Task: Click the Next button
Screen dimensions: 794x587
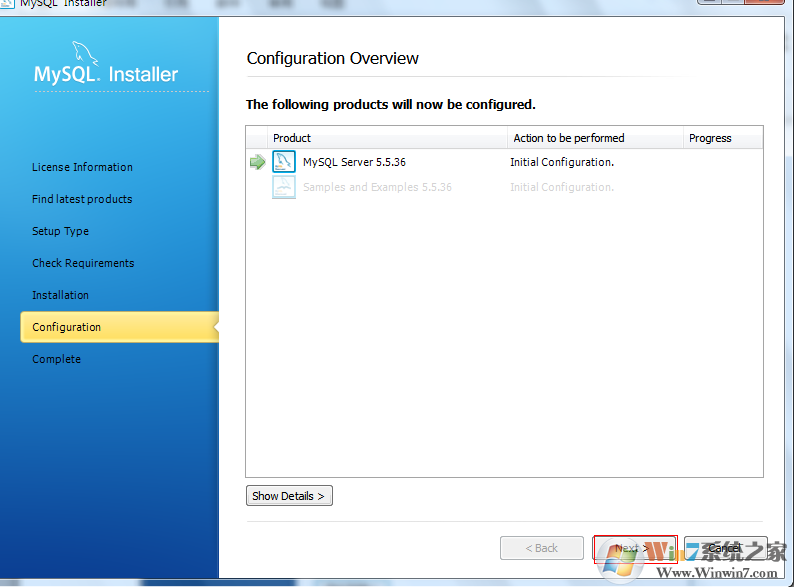Action: pyautogui.click(x=635, y=549)
